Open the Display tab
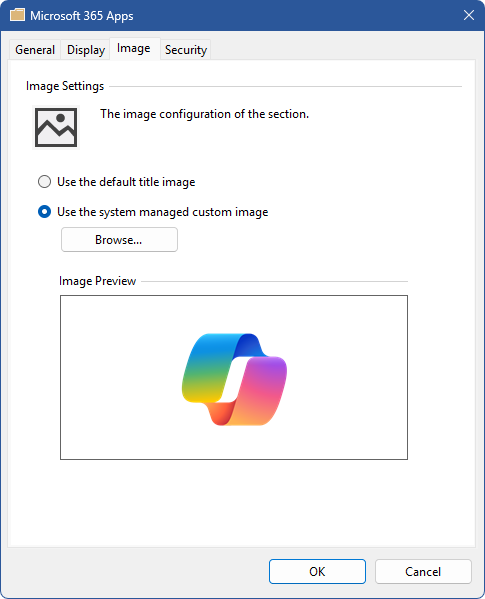The height and width of the screenshot is (599, 485). tap(86, 50)
